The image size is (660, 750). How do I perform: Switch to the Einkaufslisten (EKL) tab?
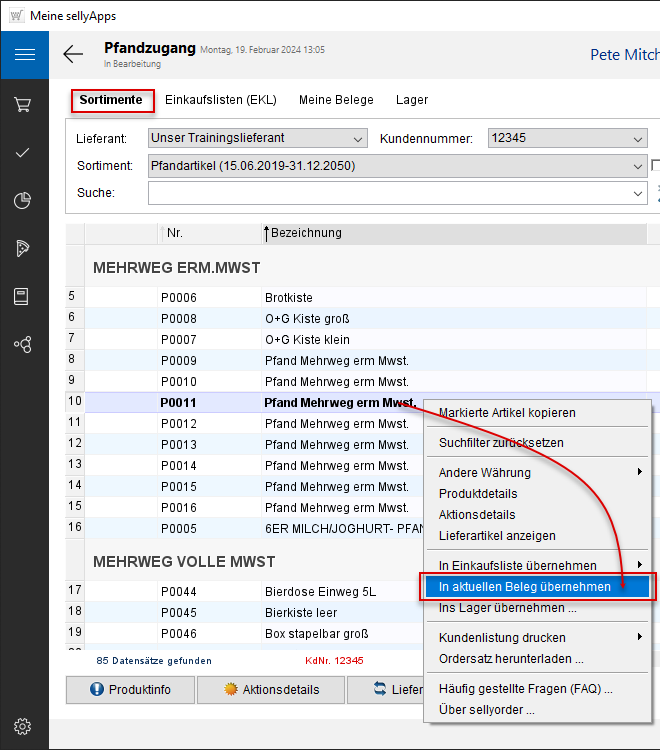click(x=220, y=100)
